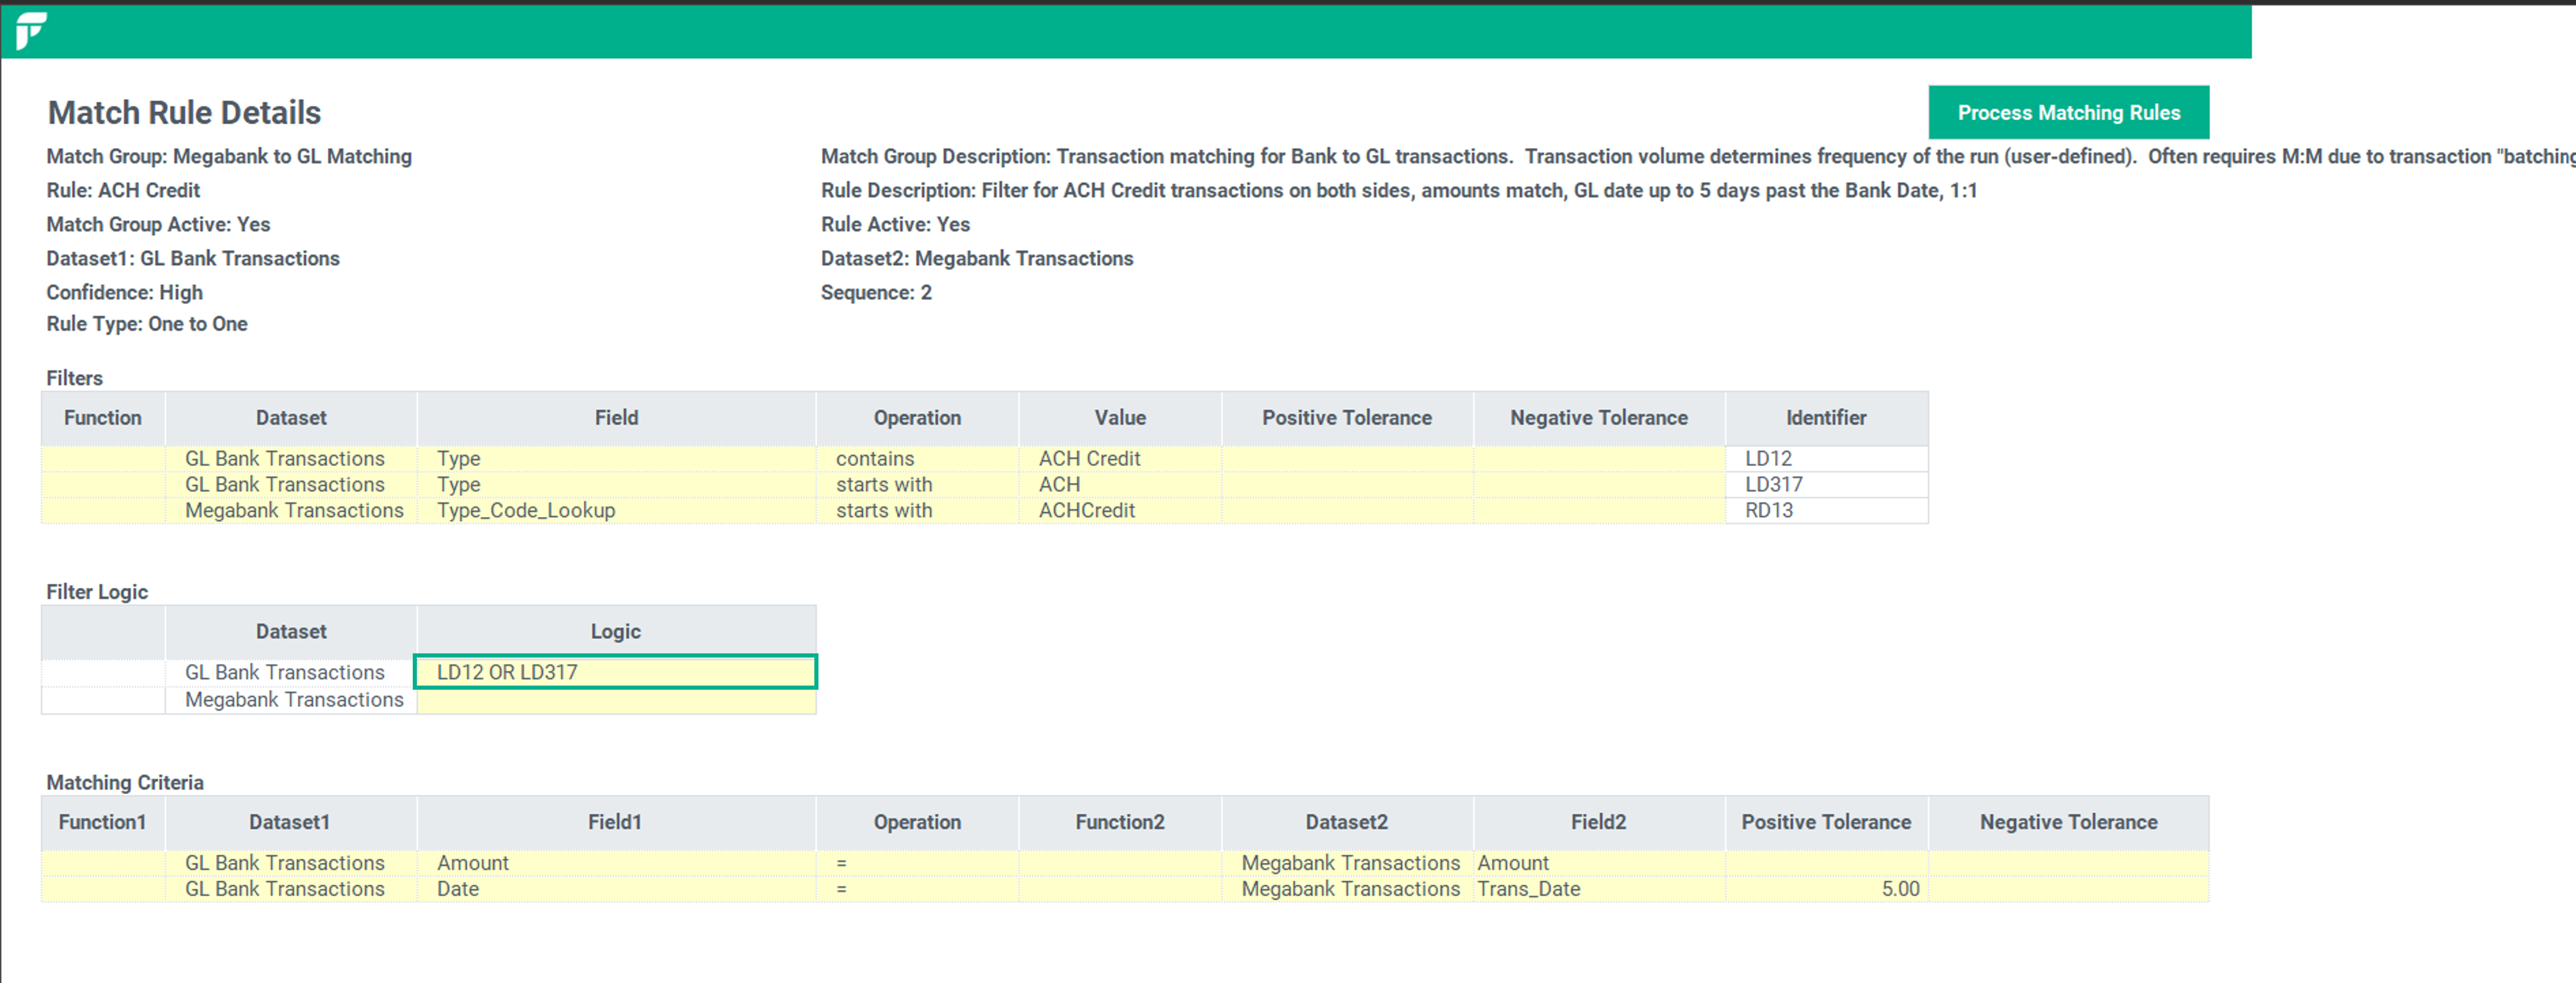Screen dimensions: 2576x983
Task: Click the Function2 column header
Action: click(1119, 822)
